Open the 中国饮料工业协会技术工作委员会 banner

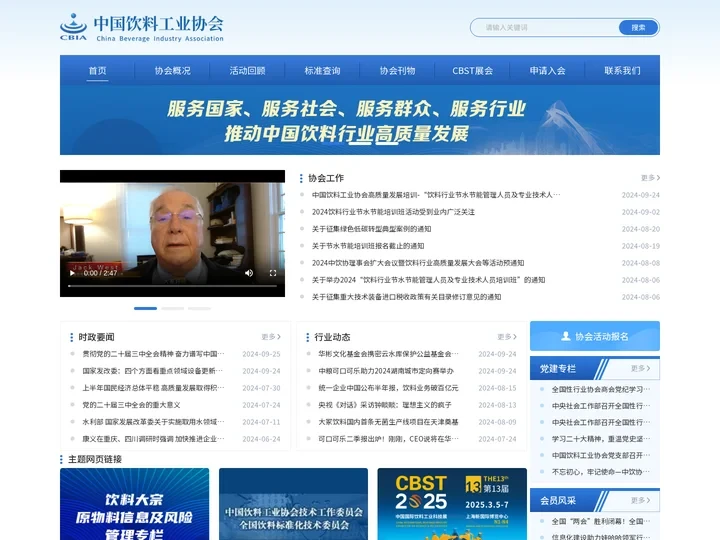coord(293,504)
